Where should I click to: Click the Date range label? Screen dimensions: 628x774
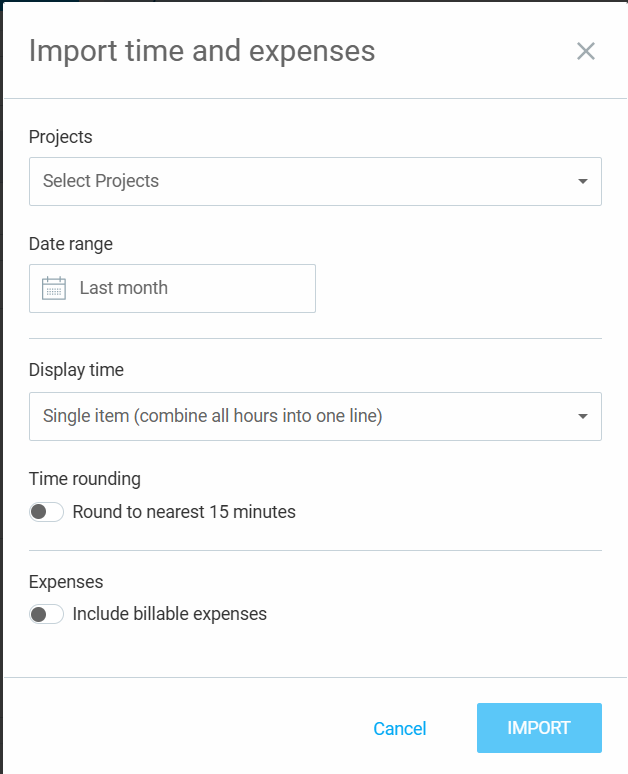[71, 244]
